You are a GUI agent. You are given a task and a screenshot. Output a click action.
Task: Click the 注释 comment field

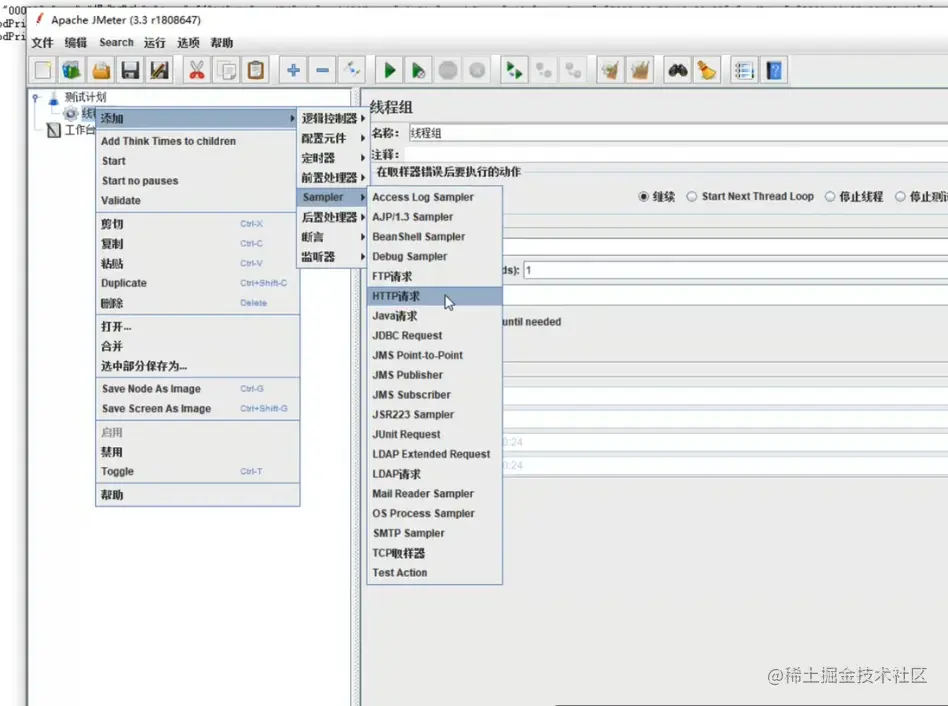676,155
